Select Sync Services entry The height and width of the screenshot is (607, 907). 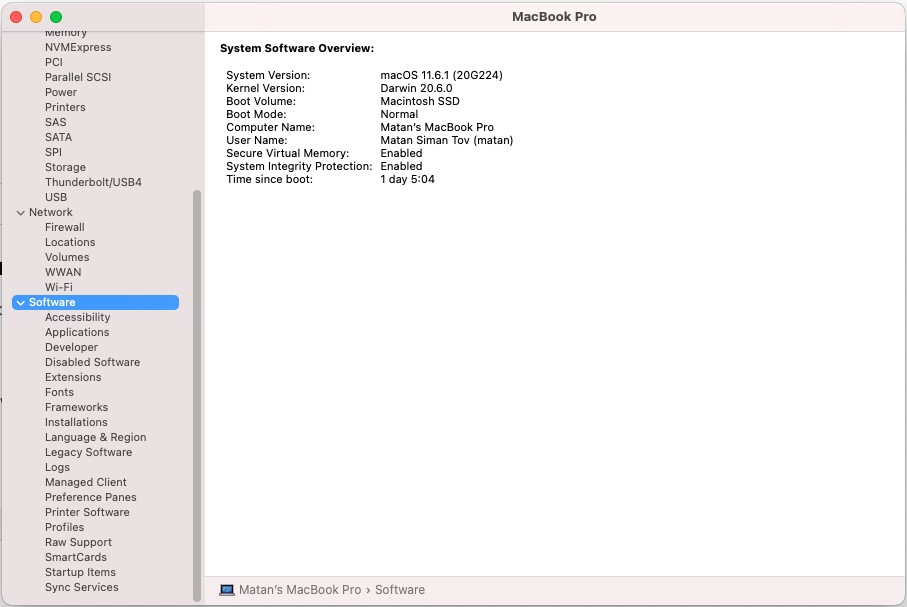(x=82, y=588)
